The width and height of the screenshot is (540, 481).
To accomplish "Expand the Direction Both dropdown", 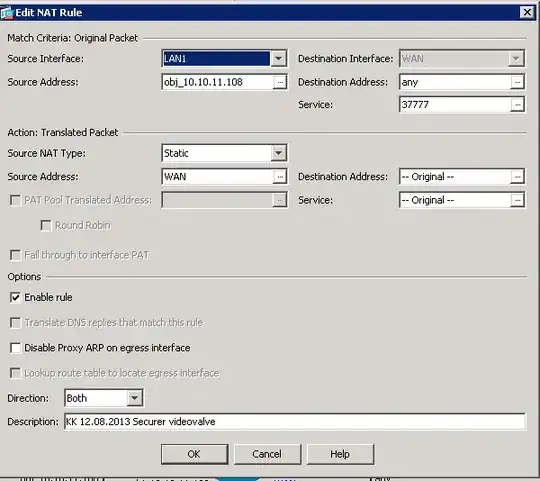I will pos(134,398).
